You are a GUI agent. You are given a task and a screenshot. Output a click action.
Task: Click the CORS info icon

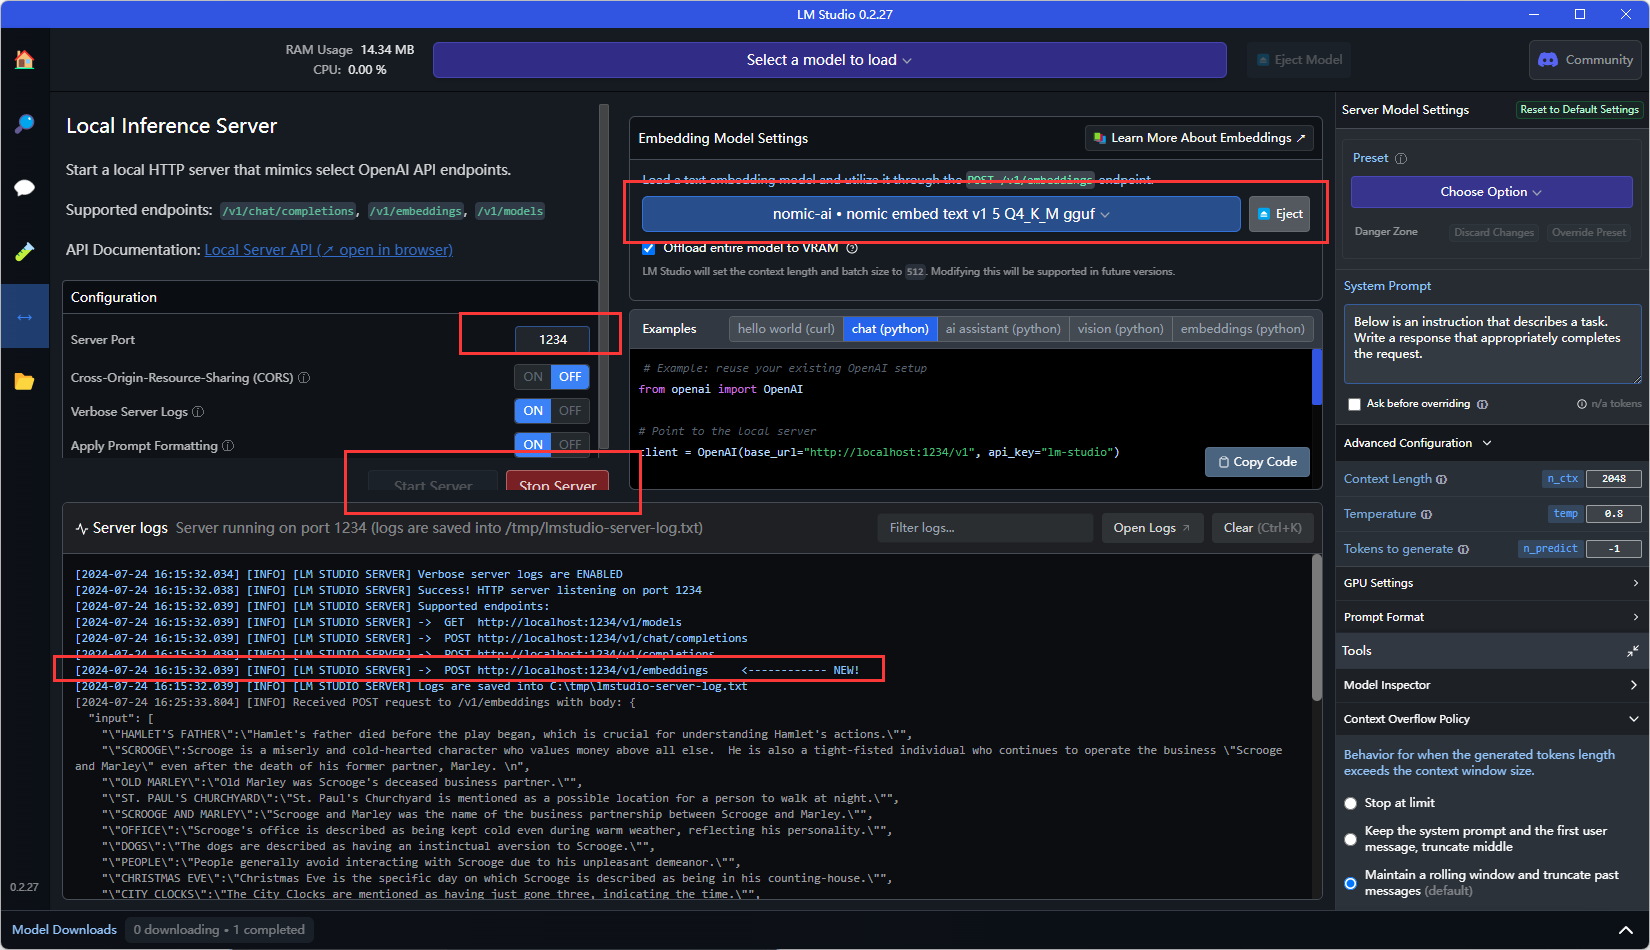[x=304, y=378]
